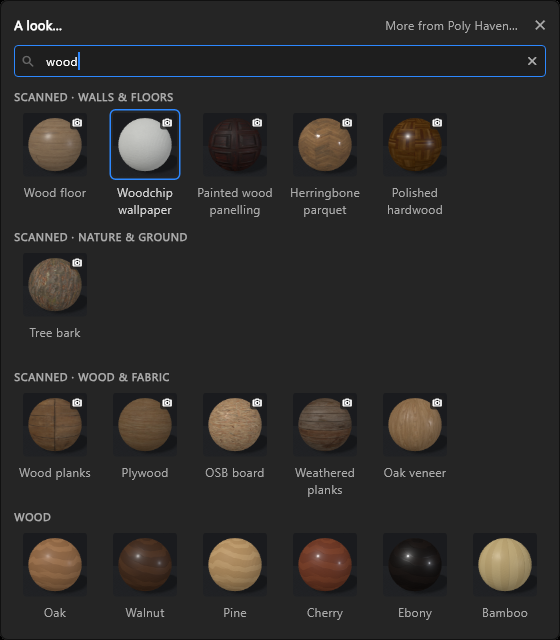This screenshot has width=560, height=640.
Task: Click camera badge on Weathered planks
Action: pos(347,402)
